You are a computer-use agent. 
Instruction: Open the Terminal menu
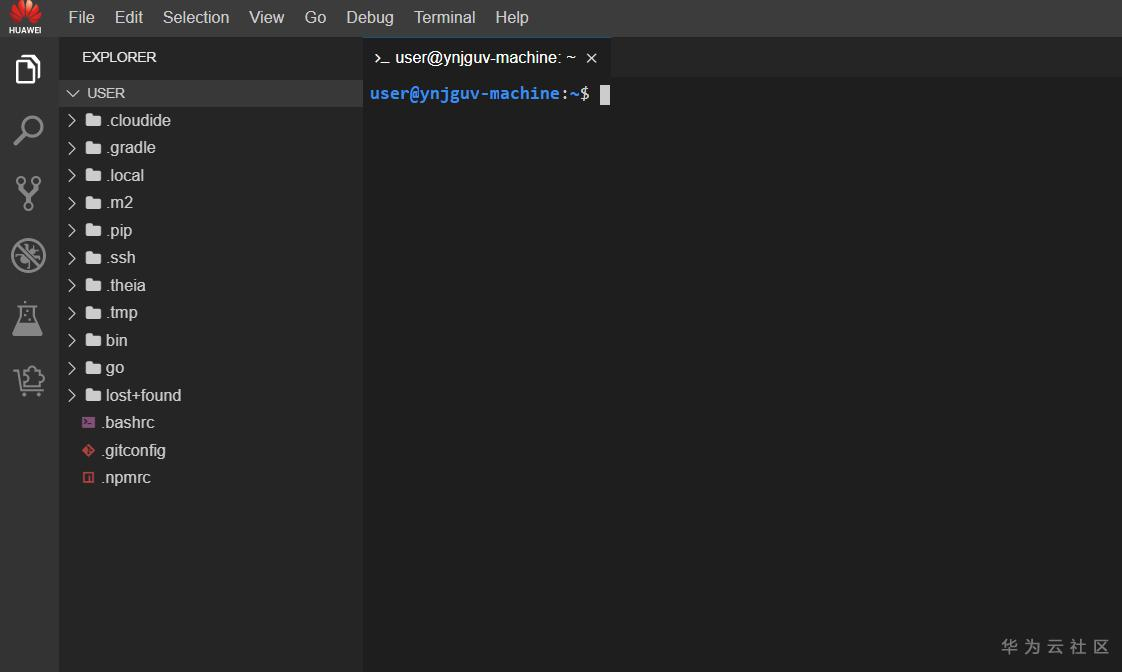[444, 17]
